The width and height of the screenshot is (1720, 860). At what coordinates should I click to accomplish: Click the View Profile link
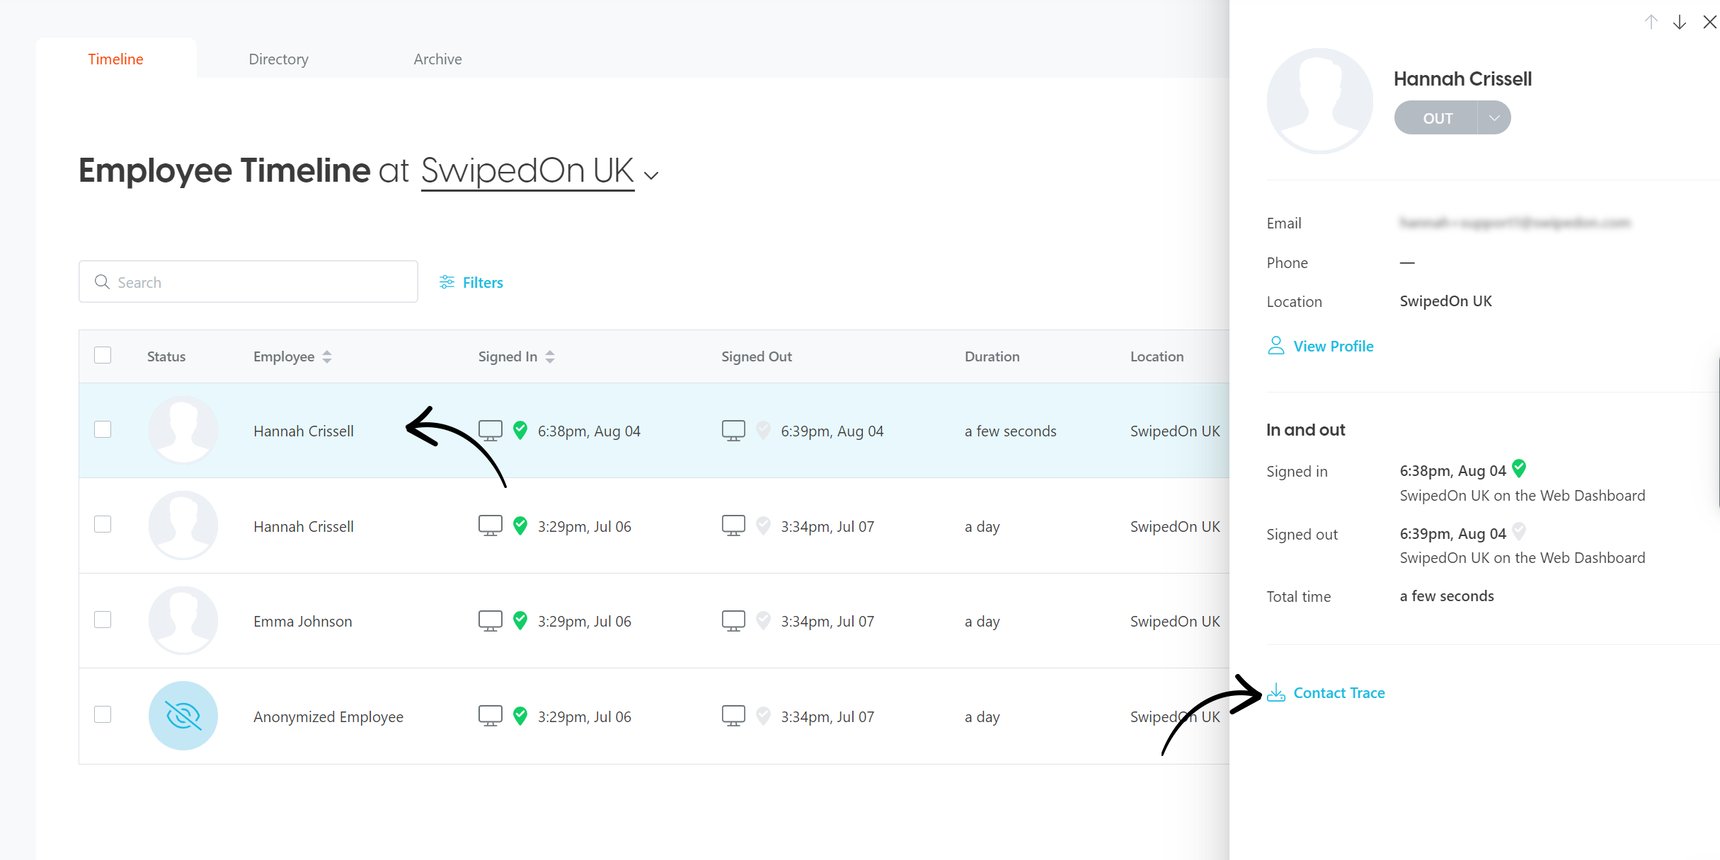click(x=1333, y=346)
